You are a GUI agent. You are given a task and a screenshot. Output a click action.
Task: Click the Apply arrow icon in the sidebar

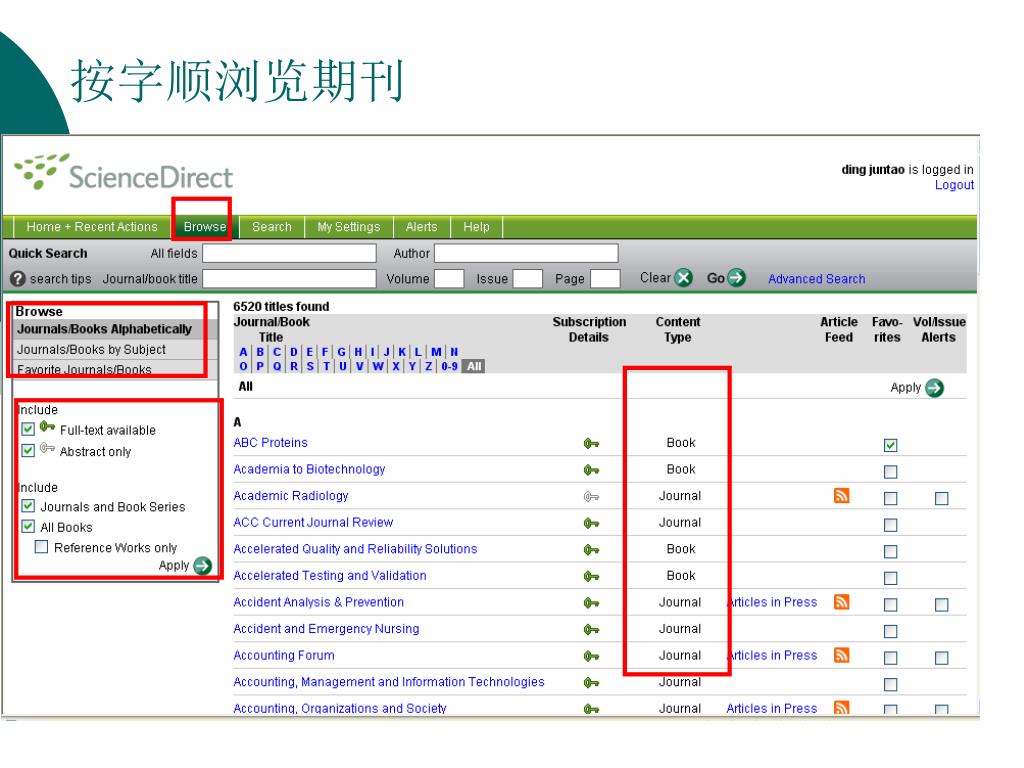203,566
